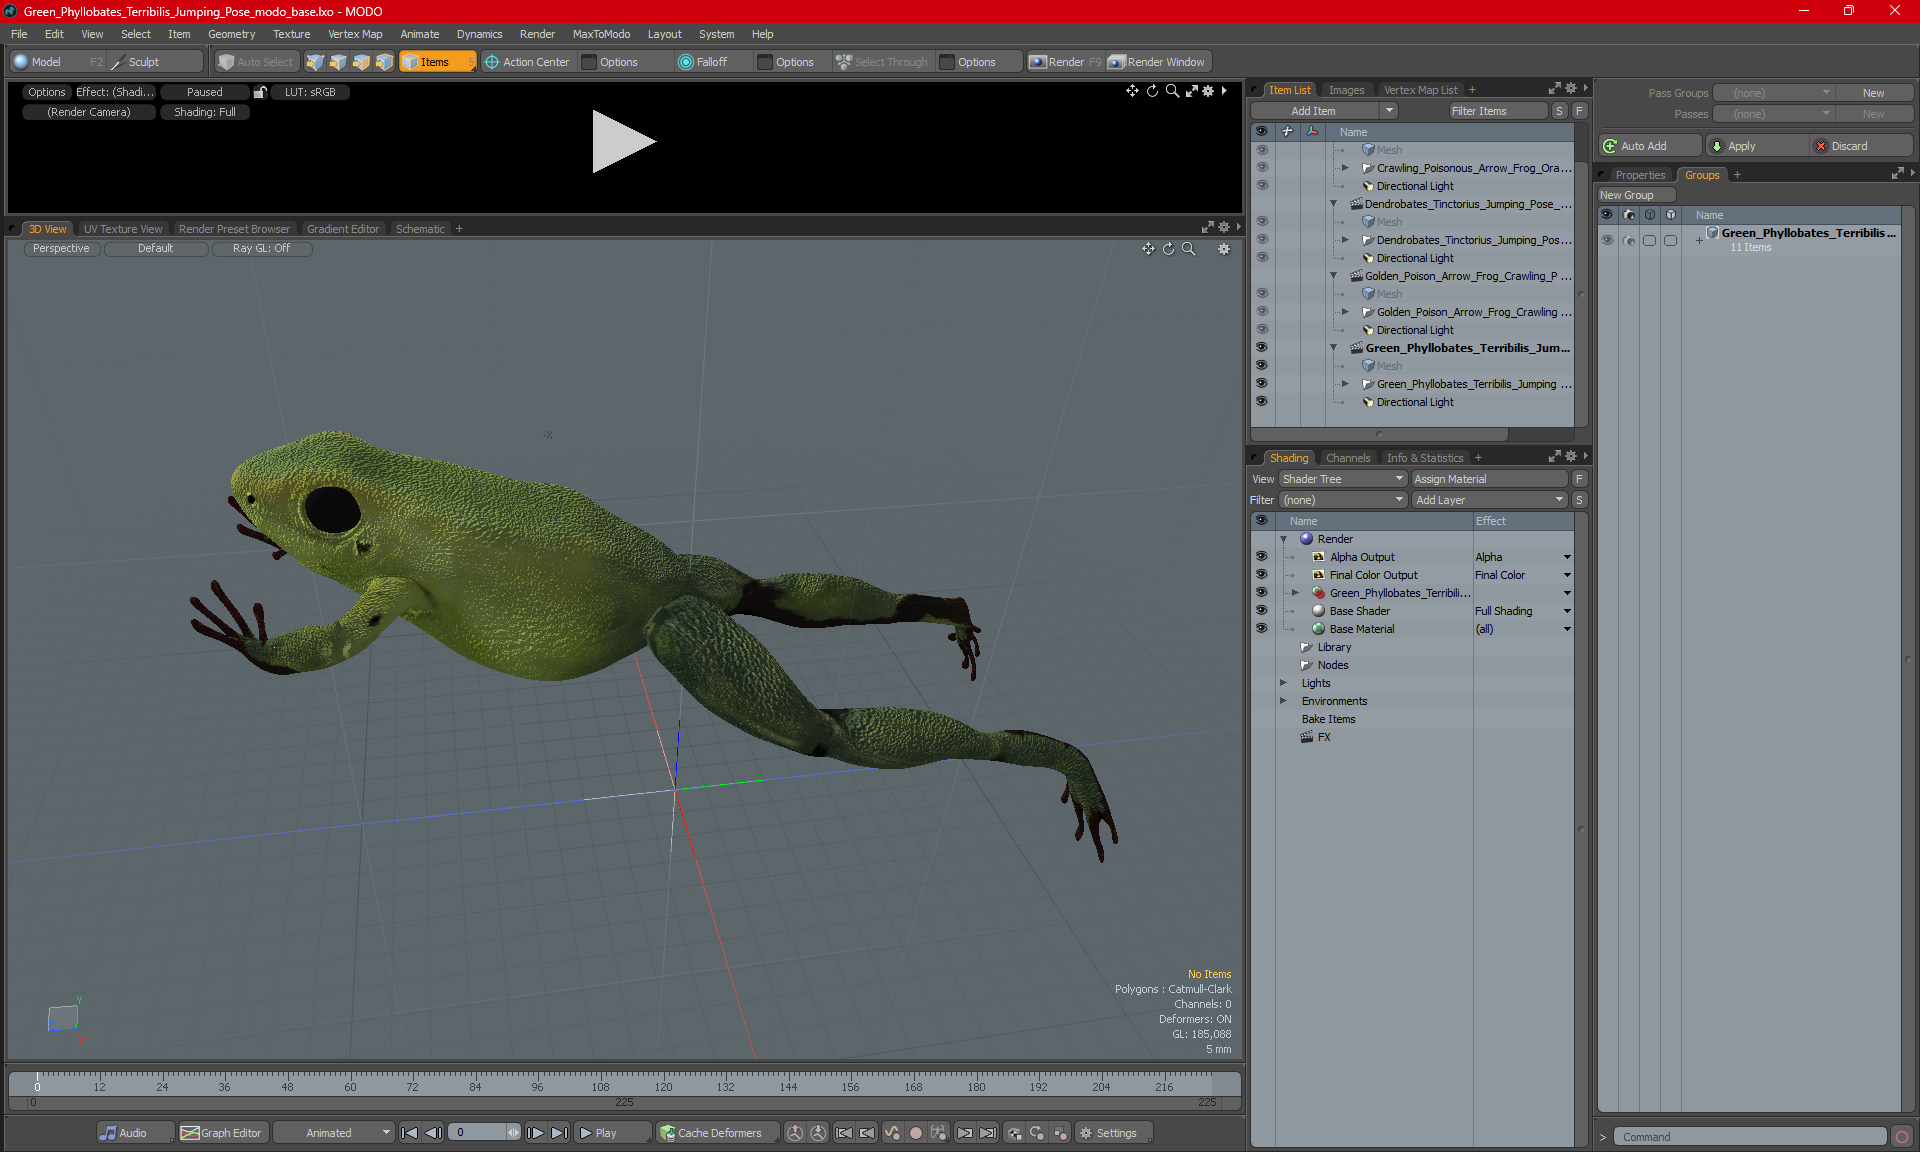1920x1152 pixels.
Task: Open the Add Layer dropdown
Action: tap(1490, 500)
